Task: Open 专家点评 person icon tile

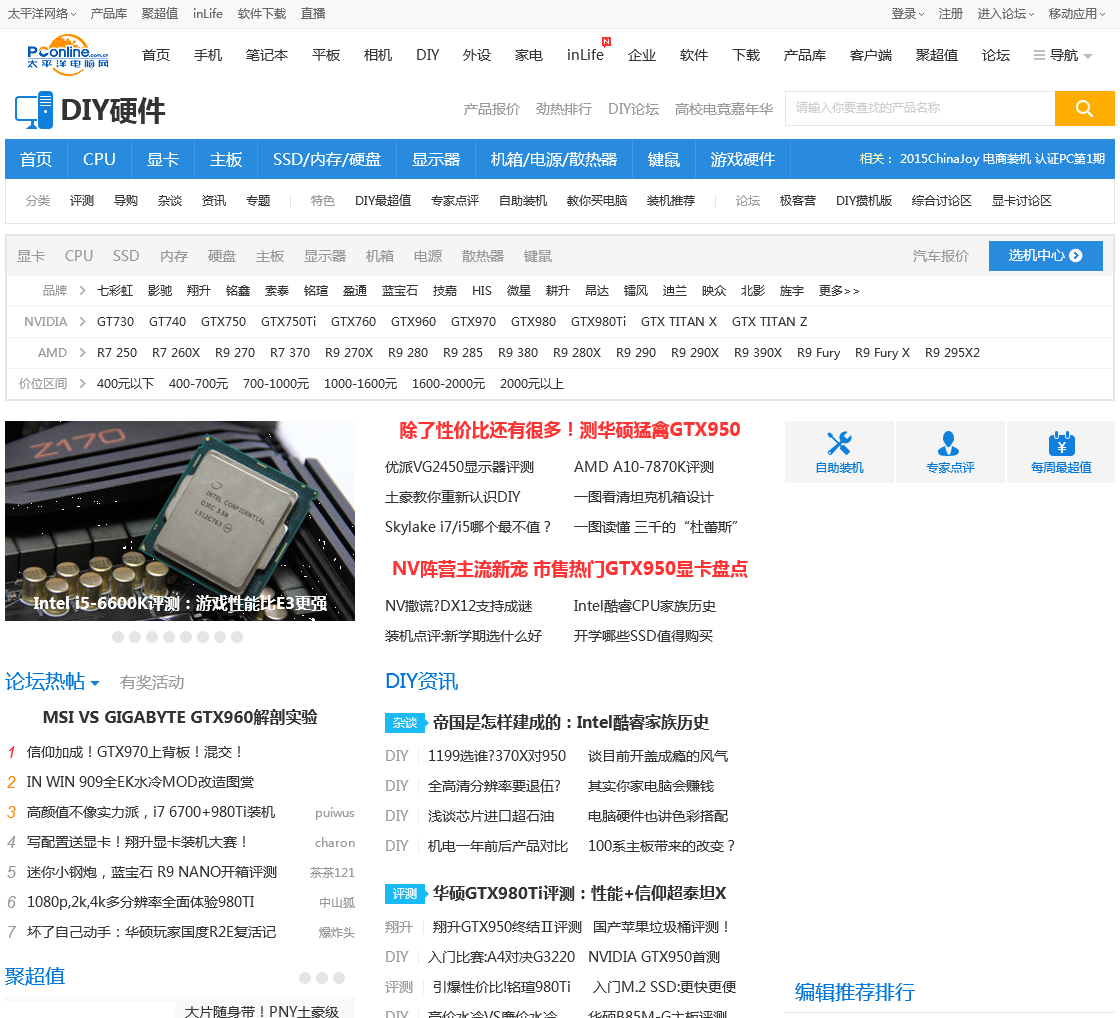Action: [949, 452]
